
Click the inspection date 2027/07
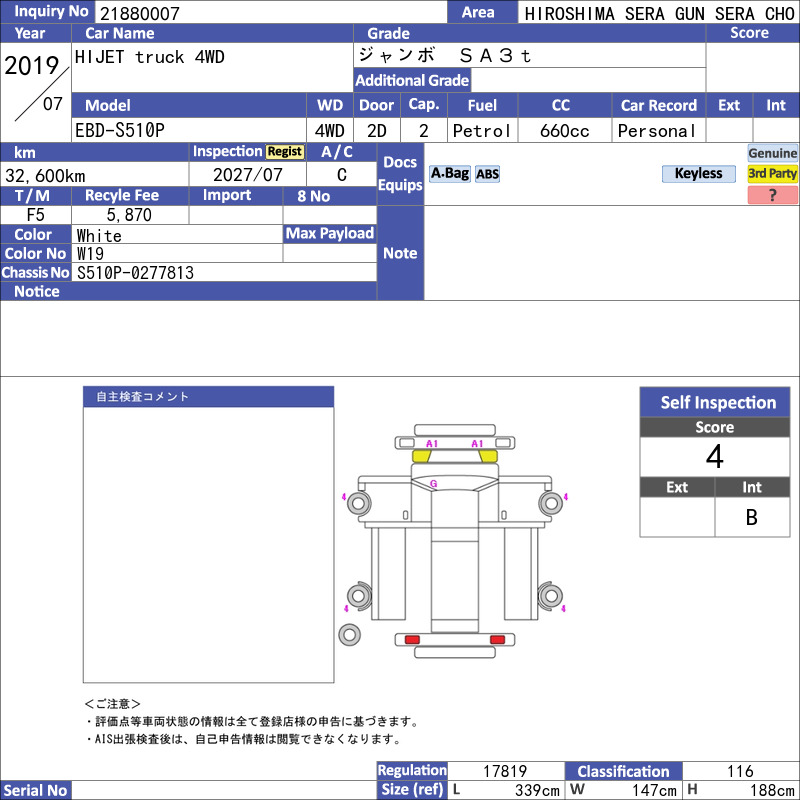tap(247, 175)
